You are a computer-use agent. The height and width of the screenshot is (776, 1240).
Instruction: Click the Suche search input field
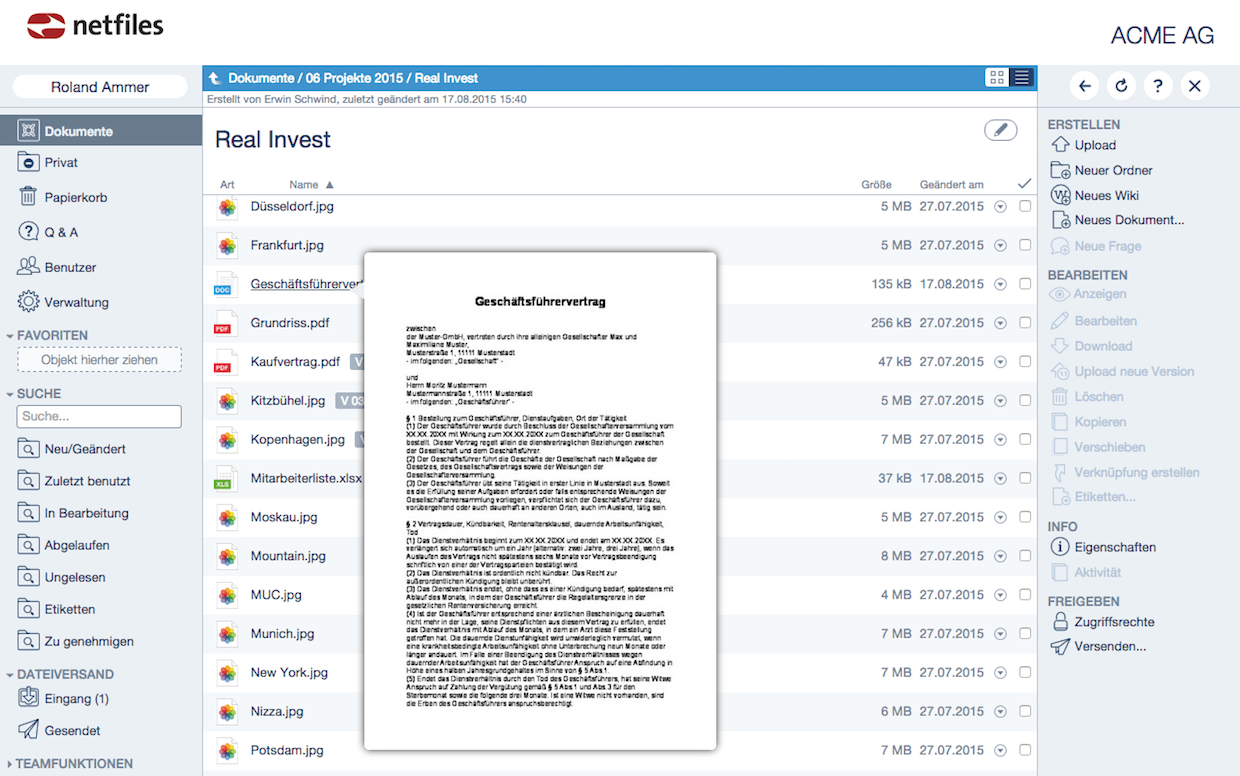click(x=99, y=416)
